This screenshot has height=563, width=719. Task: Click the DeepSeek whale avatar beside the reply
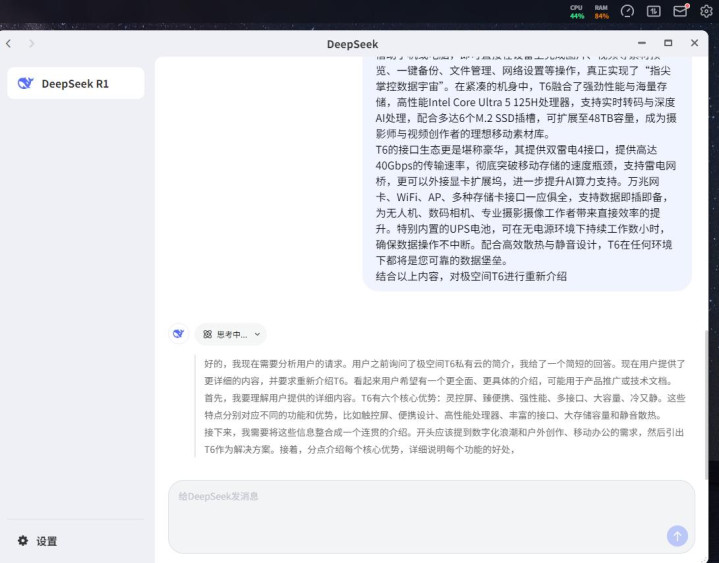coord(178,334)
